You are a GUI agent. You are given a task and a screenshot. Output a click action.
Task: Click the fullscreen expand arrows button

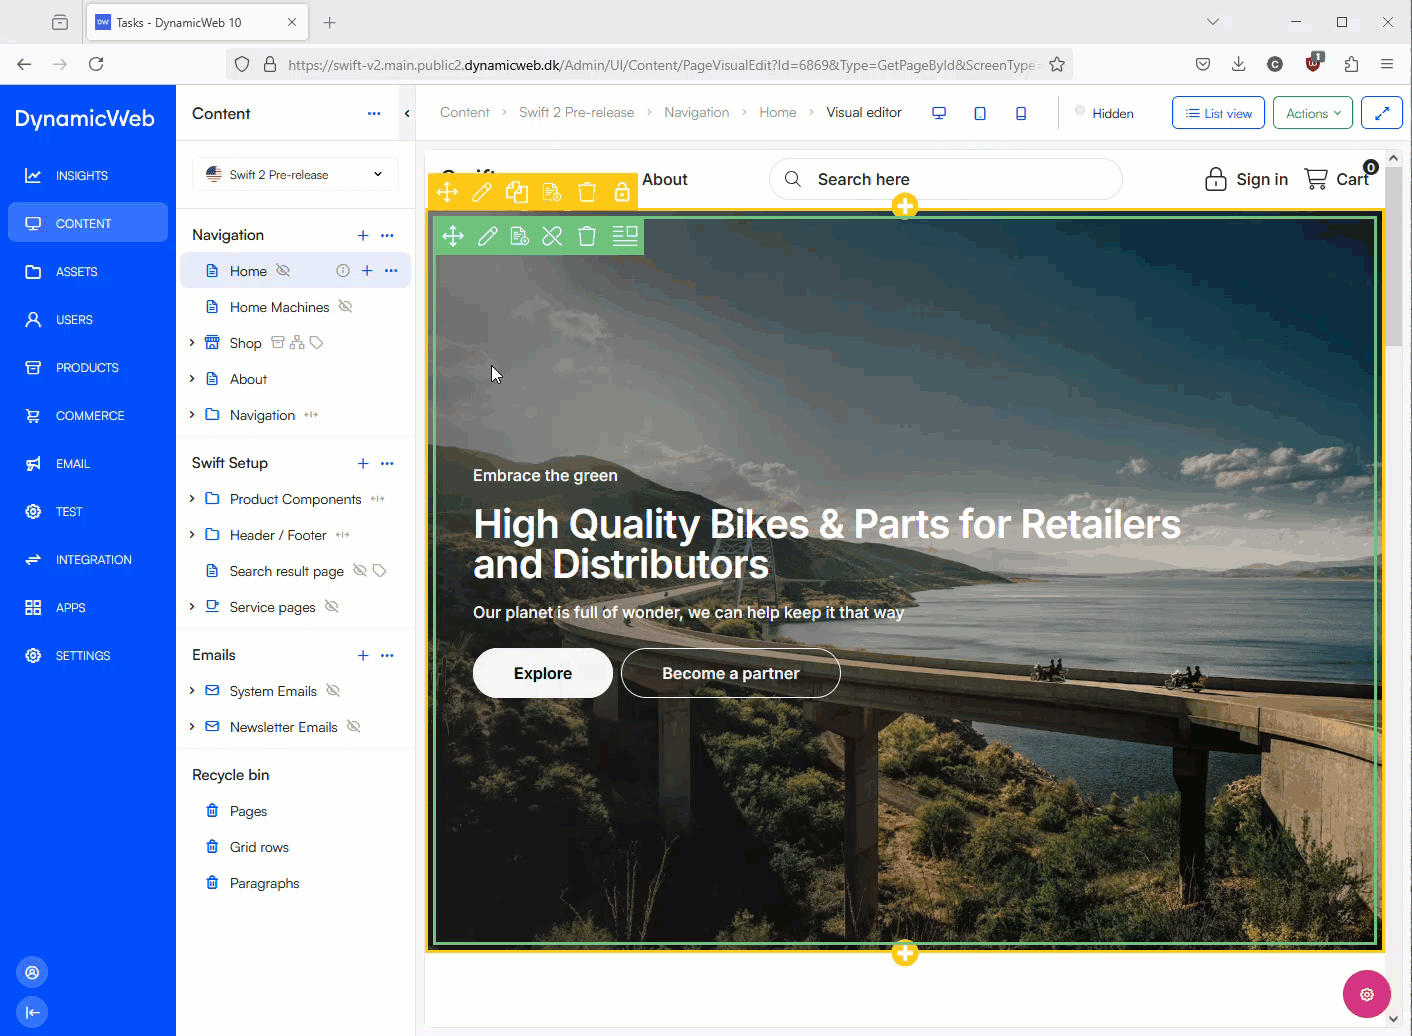tap(1381, 113)
